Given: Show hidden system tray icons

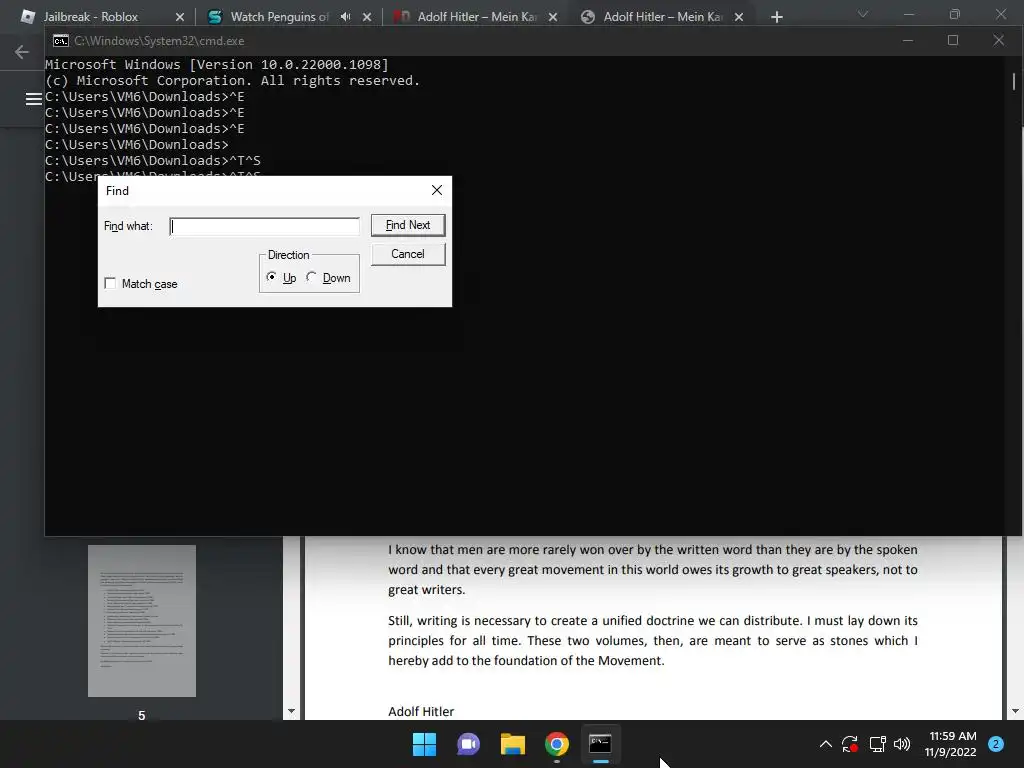Looking at the screenshot, I should [x=825, y=744].
